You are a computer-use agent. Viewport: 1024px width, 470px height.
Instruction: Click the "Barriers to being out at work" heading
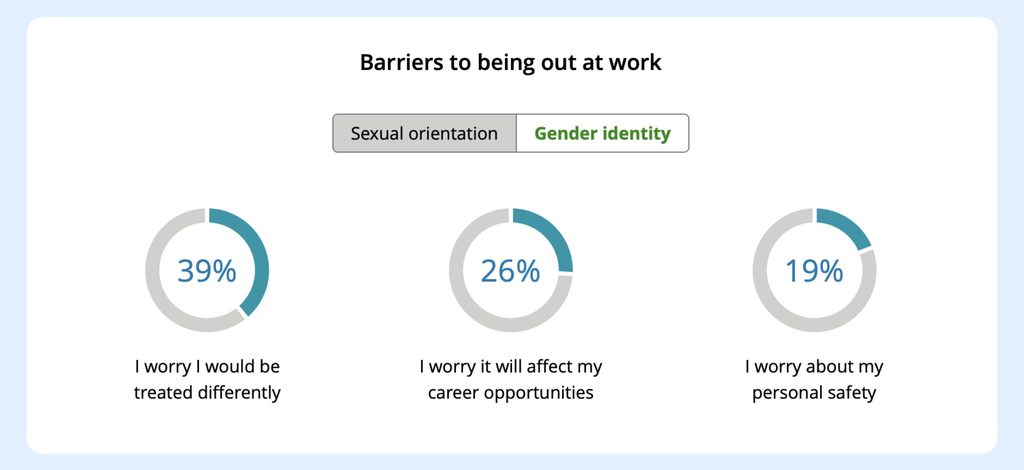point(510,63)
